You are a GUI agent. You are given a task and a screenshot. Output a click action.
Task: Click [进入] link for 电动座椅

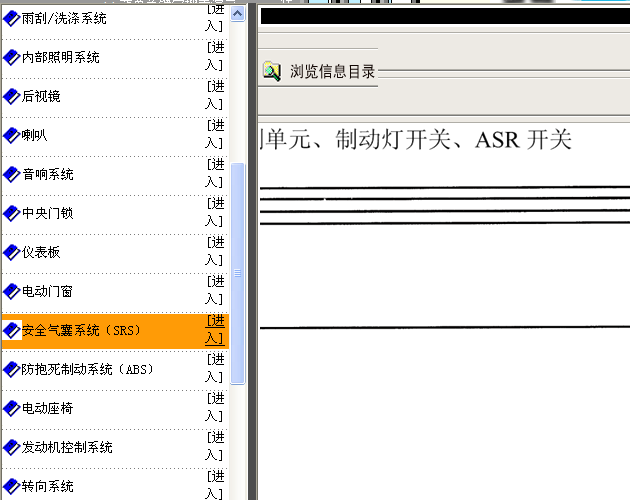(x=215, y=408)
